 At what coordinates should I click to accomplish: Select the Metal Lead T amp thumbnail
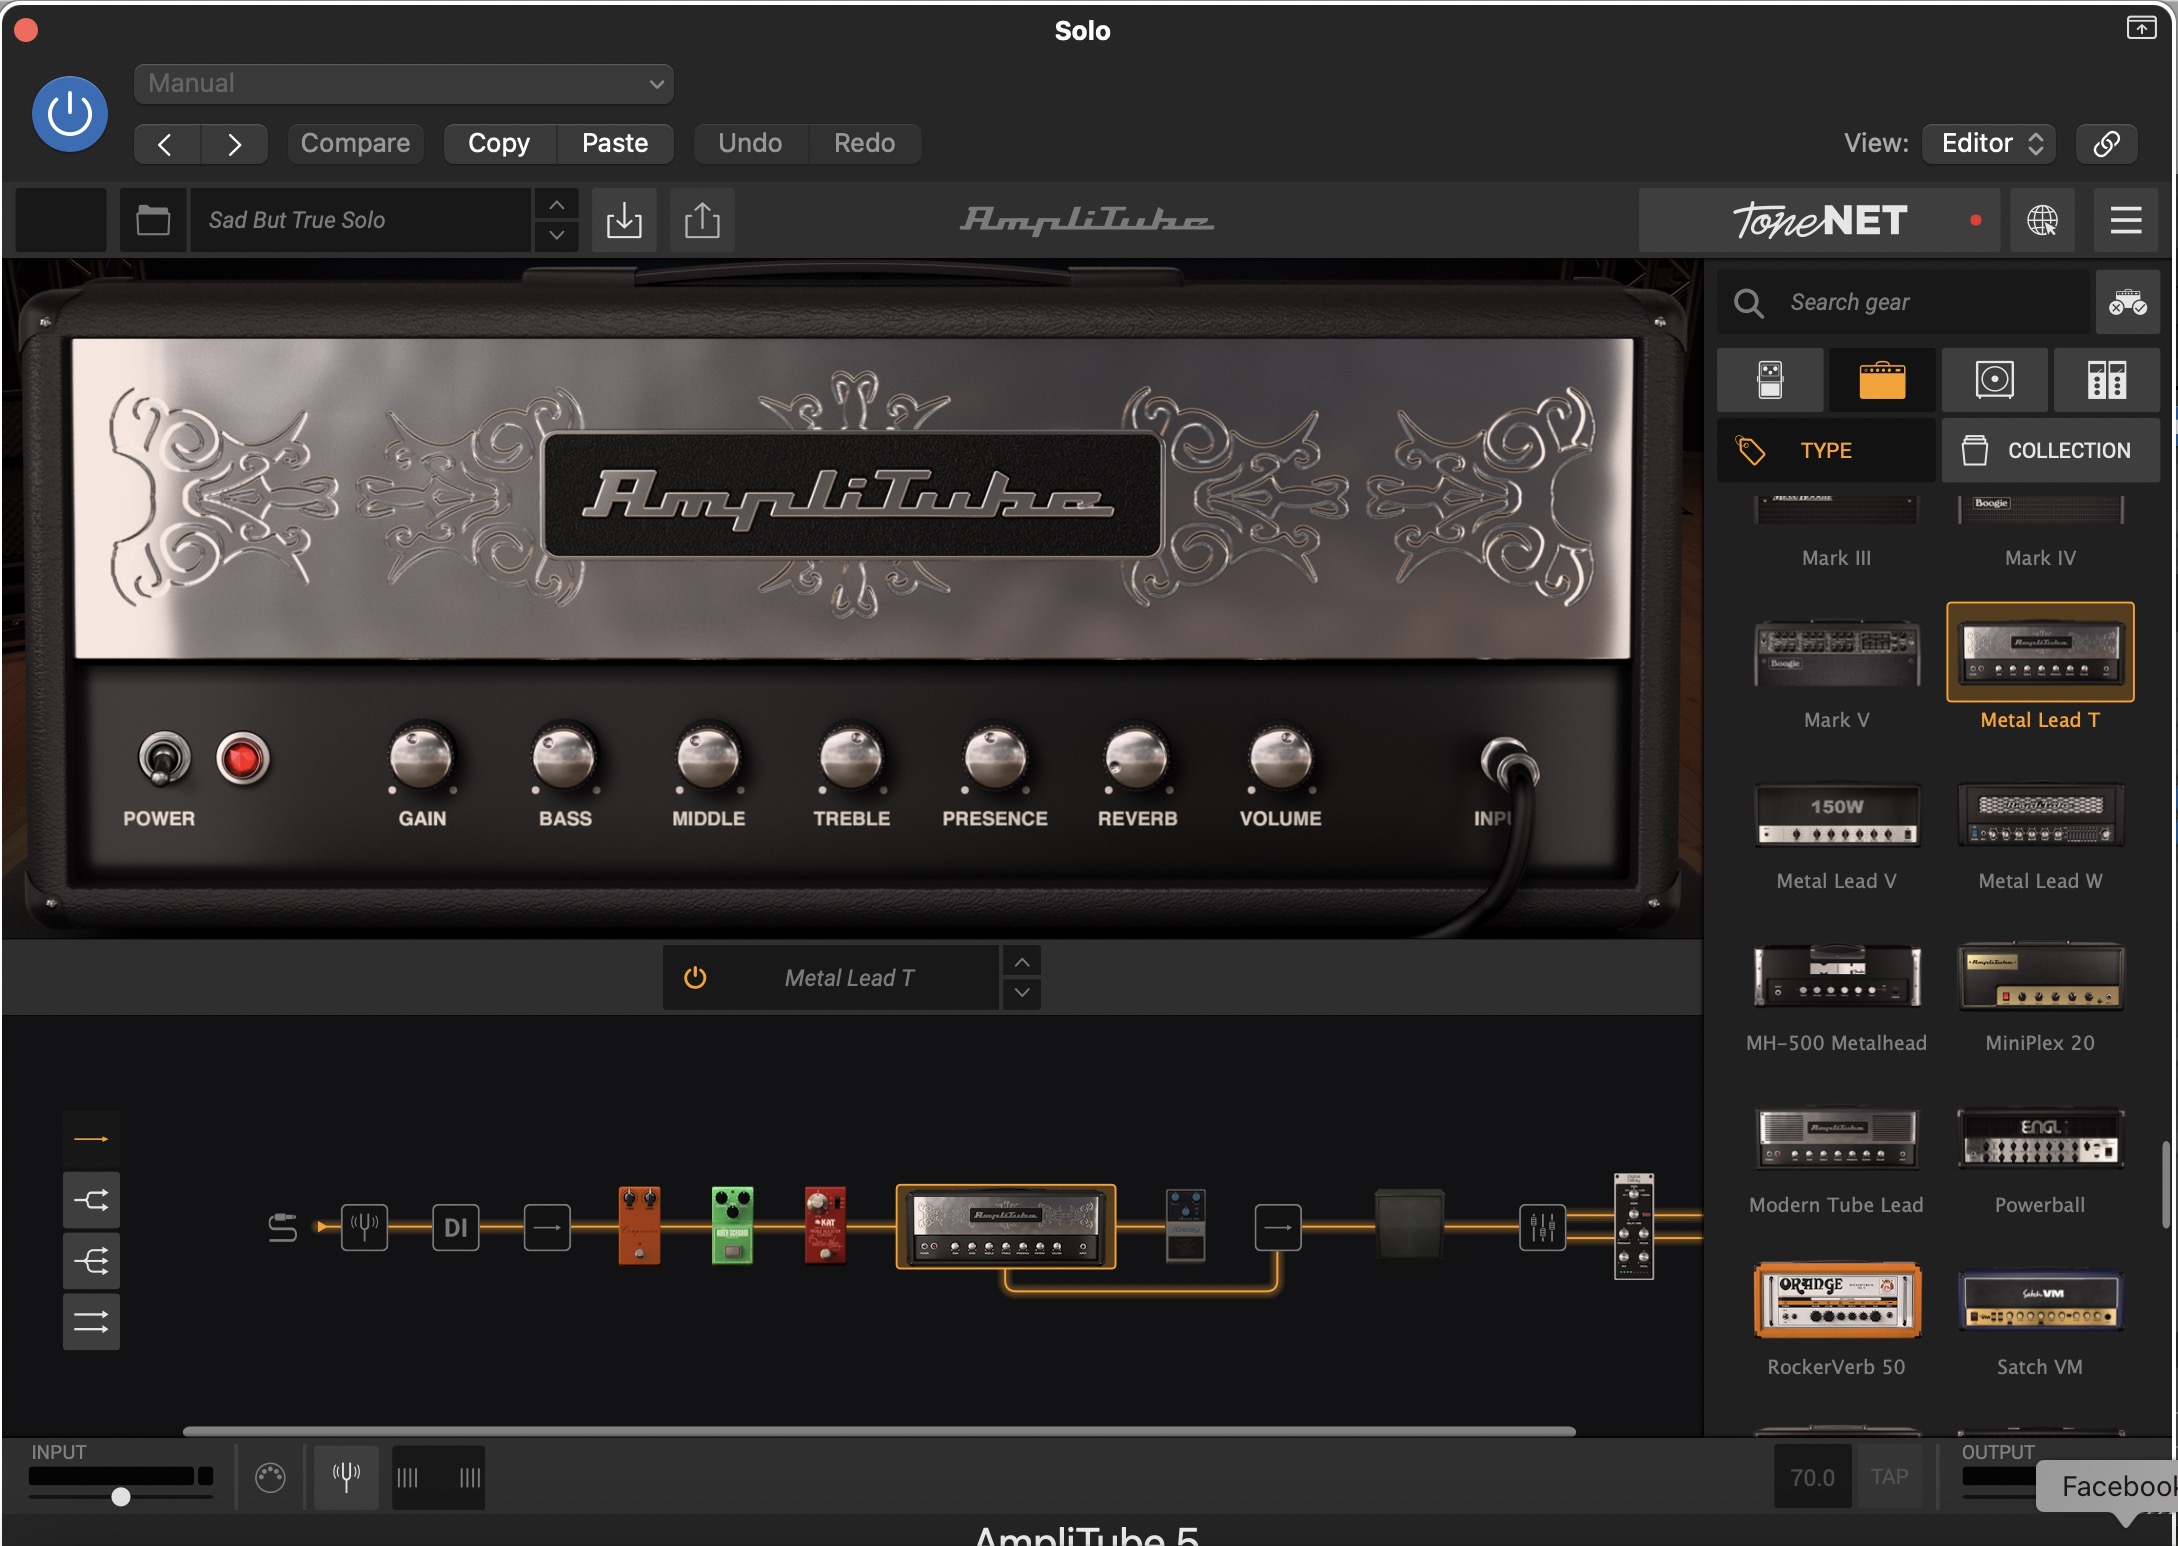coord(2040,653)
